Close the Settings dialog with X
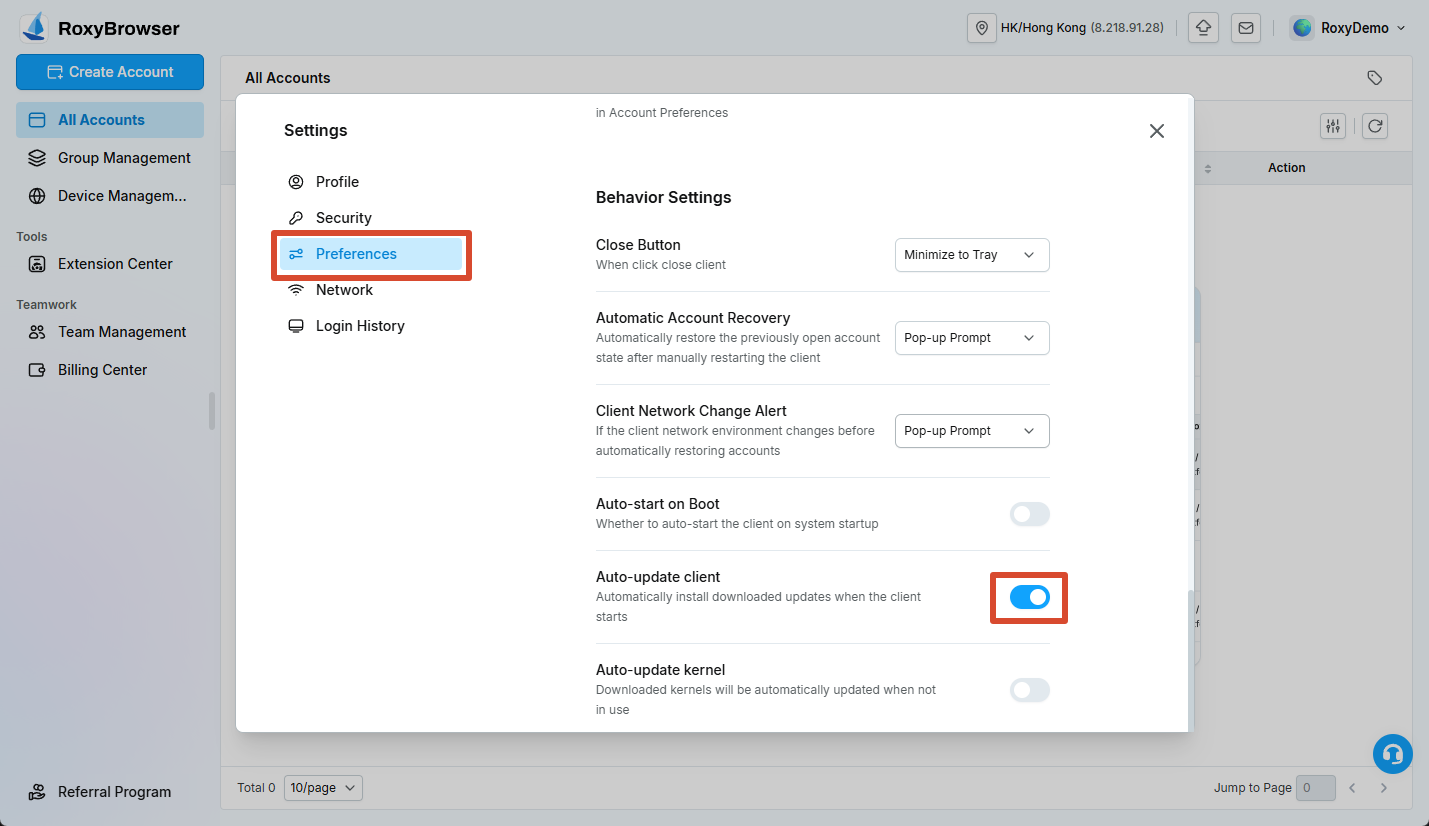Image resolution: width=1429 pixels, height=826 pixels. pos(1157,131)
